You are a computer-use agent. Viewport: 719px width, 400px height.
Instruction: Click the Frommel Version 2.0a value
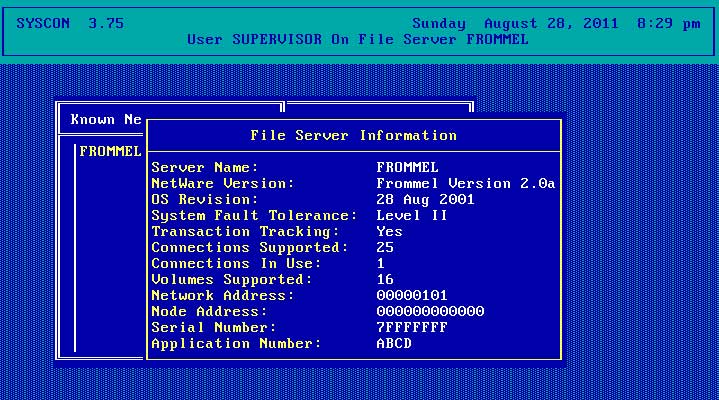pos(465,184)
